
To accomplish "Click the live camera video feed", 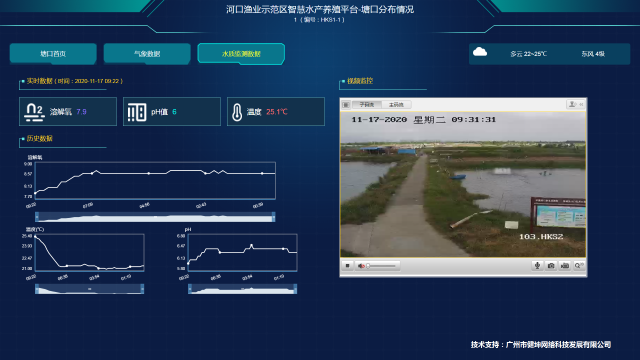I will pos(463,184).
